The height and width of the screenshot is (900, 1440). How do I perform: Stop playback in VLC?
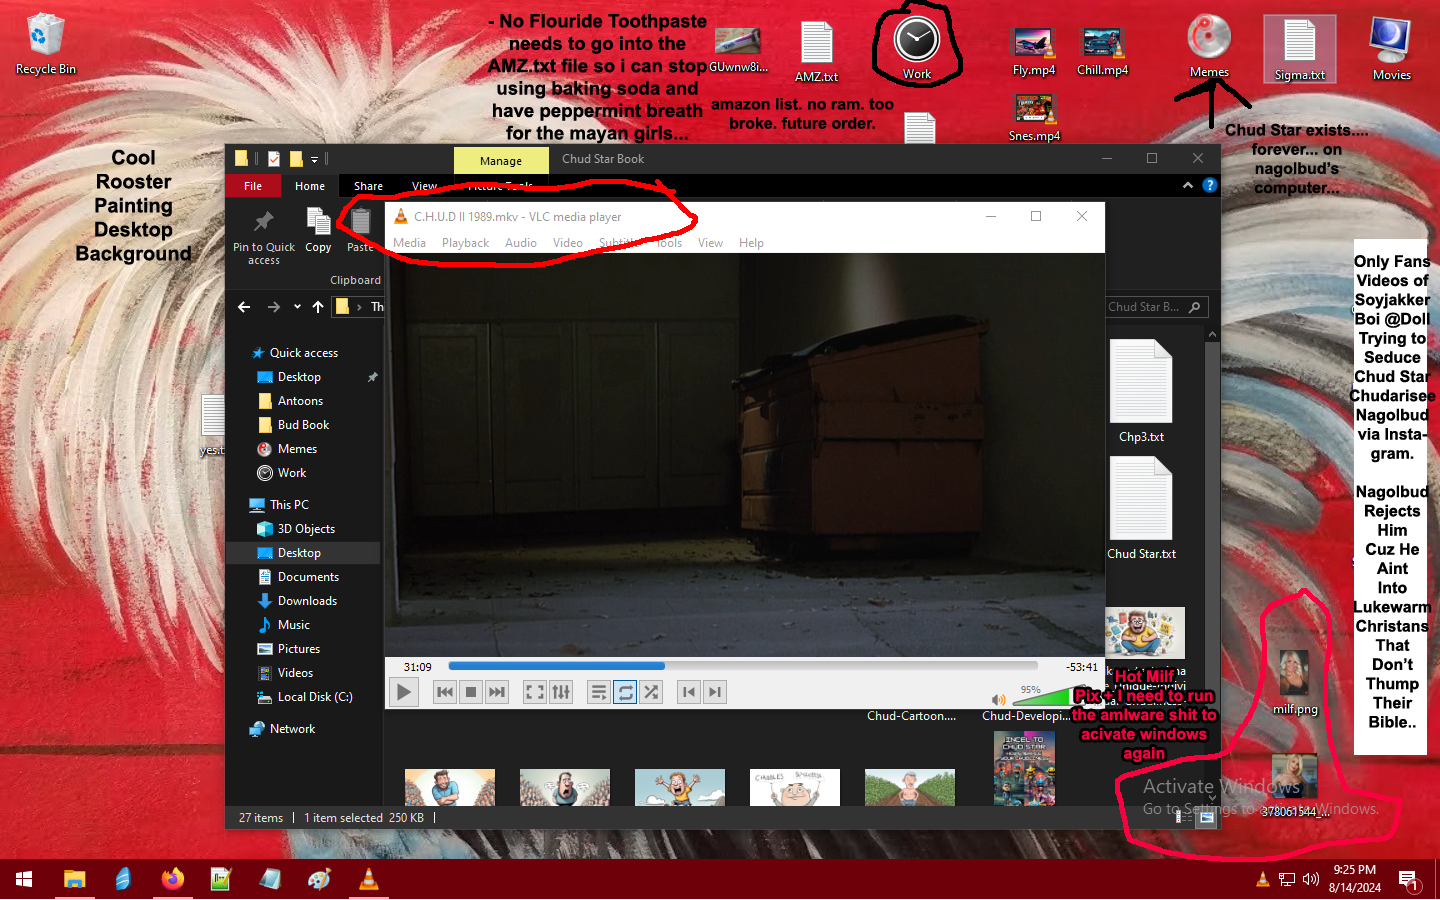pyautogui.click(x=471, y=692)
